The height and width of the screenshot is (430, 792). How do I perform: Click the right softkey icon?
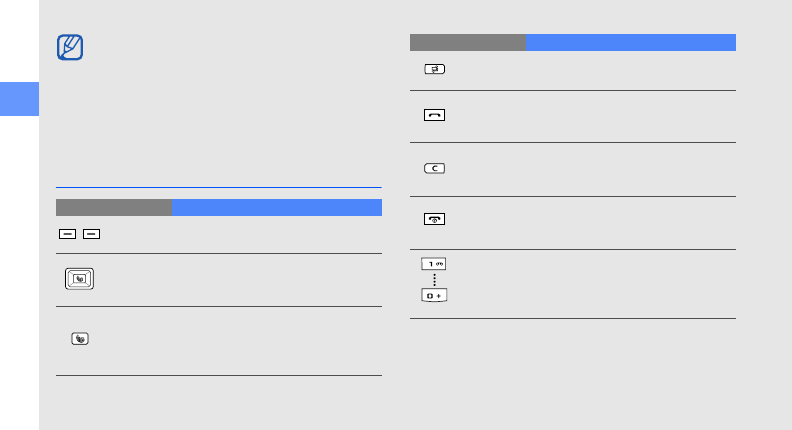click(x=91, y=233)
